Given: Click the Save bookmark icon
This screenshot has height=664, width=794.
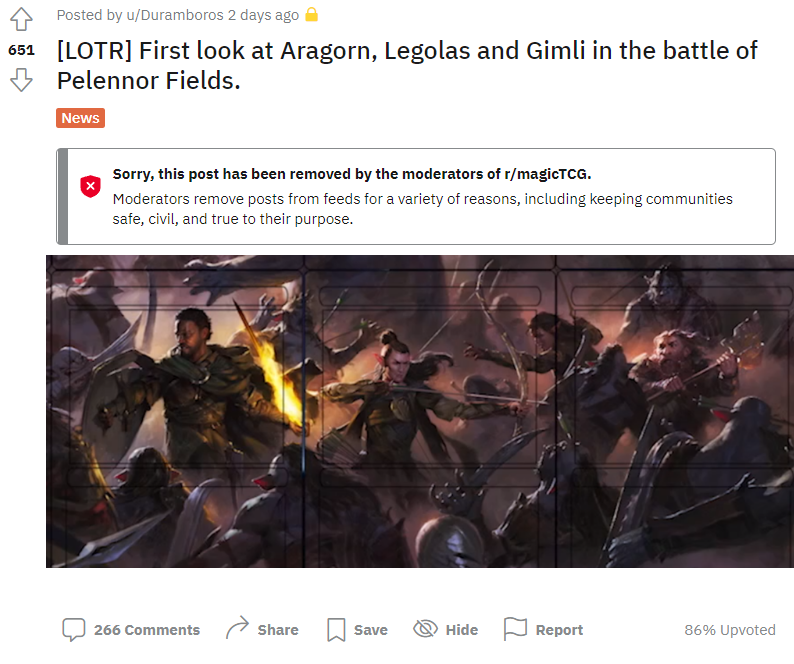Looking at the screenshot, I should point(336,630).
